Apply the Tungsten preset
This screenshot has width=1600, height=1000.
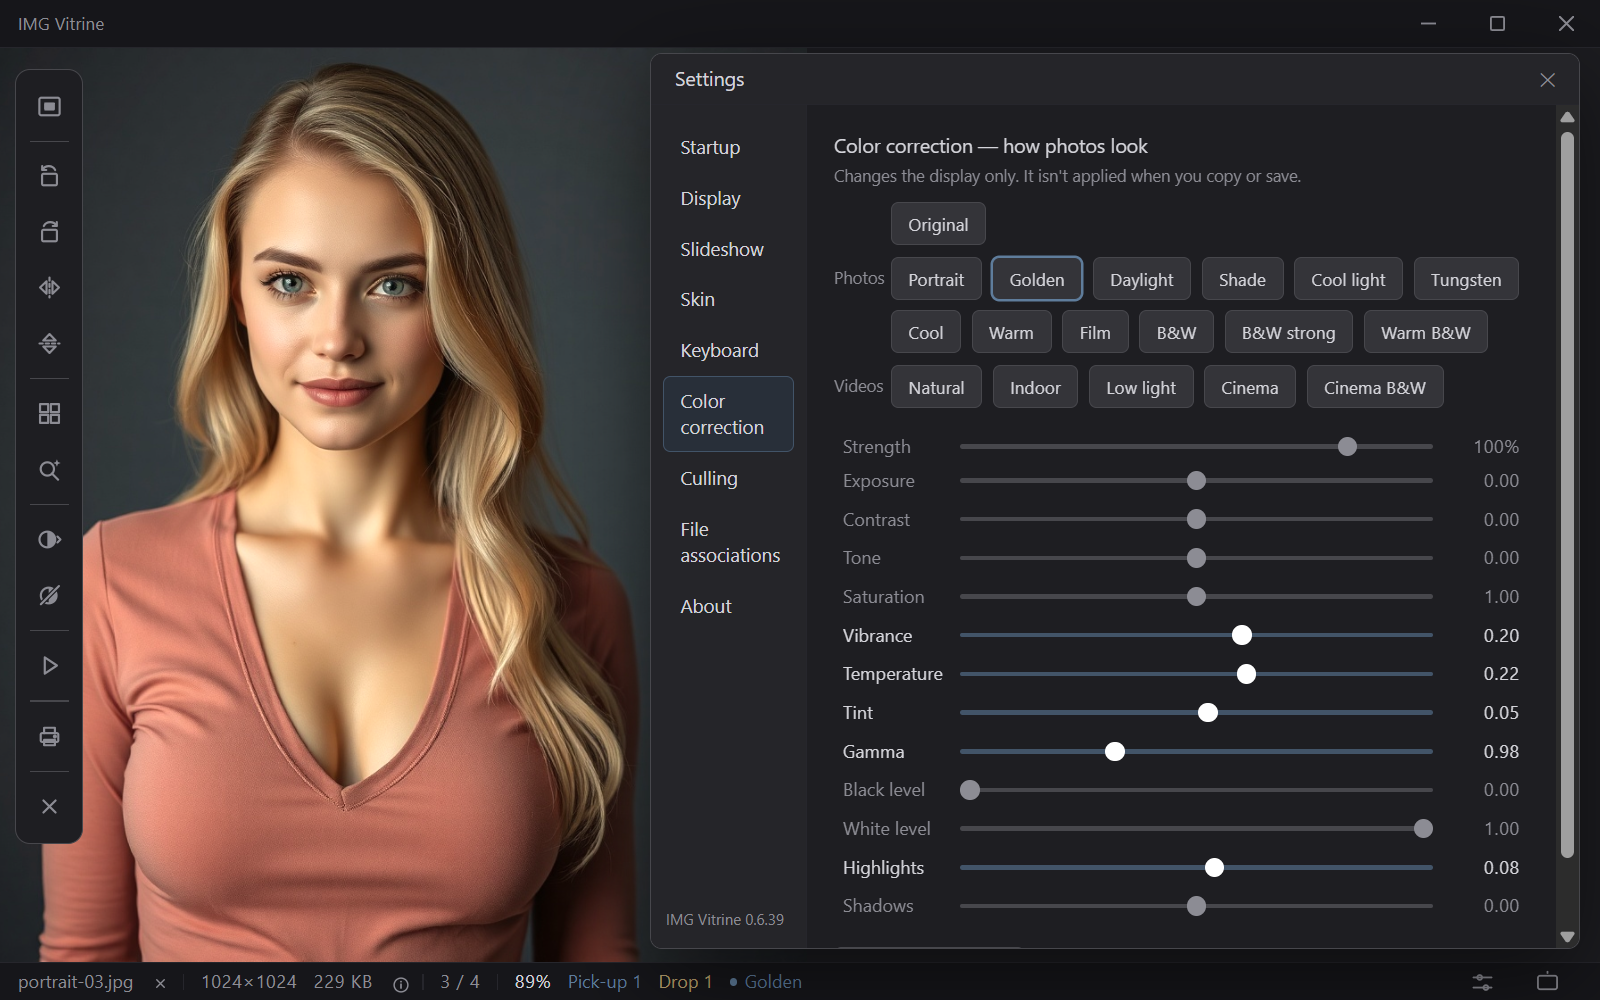pos(1465,280)
